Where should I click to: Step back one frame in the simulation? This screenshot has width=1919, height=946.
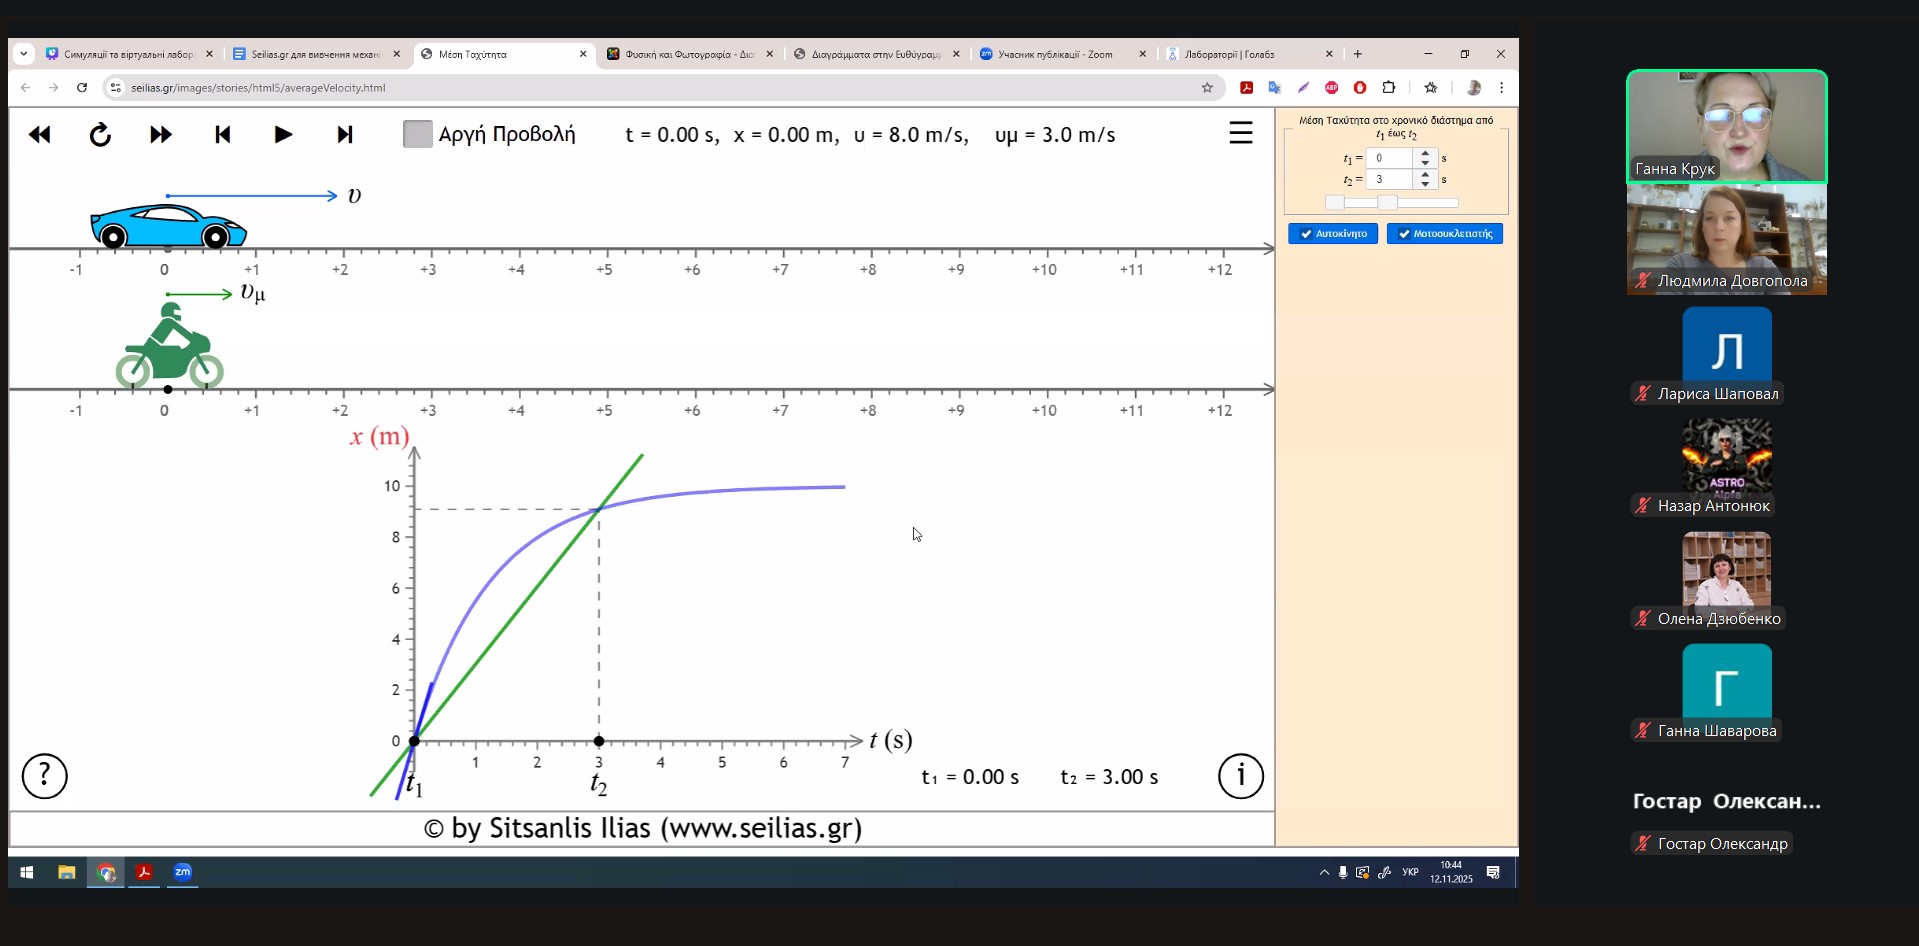pos(223,135)
